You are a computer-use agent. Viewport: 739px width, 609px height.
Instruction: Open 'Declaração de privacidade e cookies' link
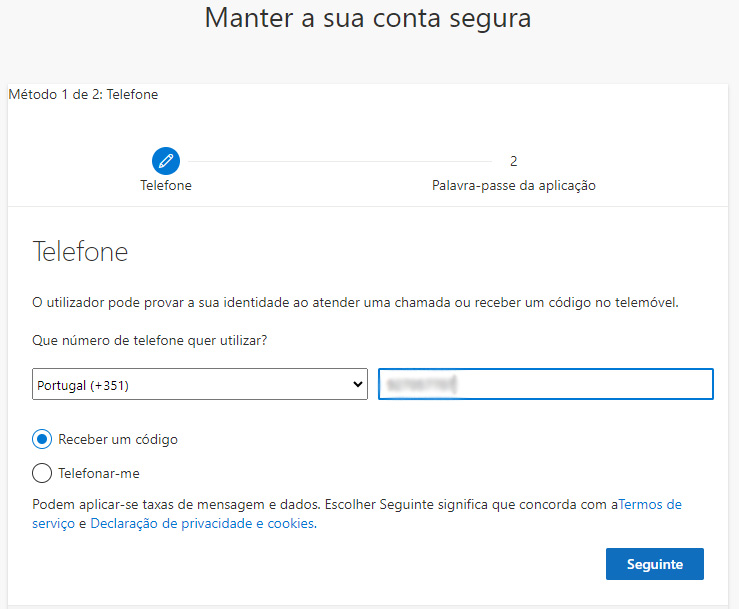202,523
